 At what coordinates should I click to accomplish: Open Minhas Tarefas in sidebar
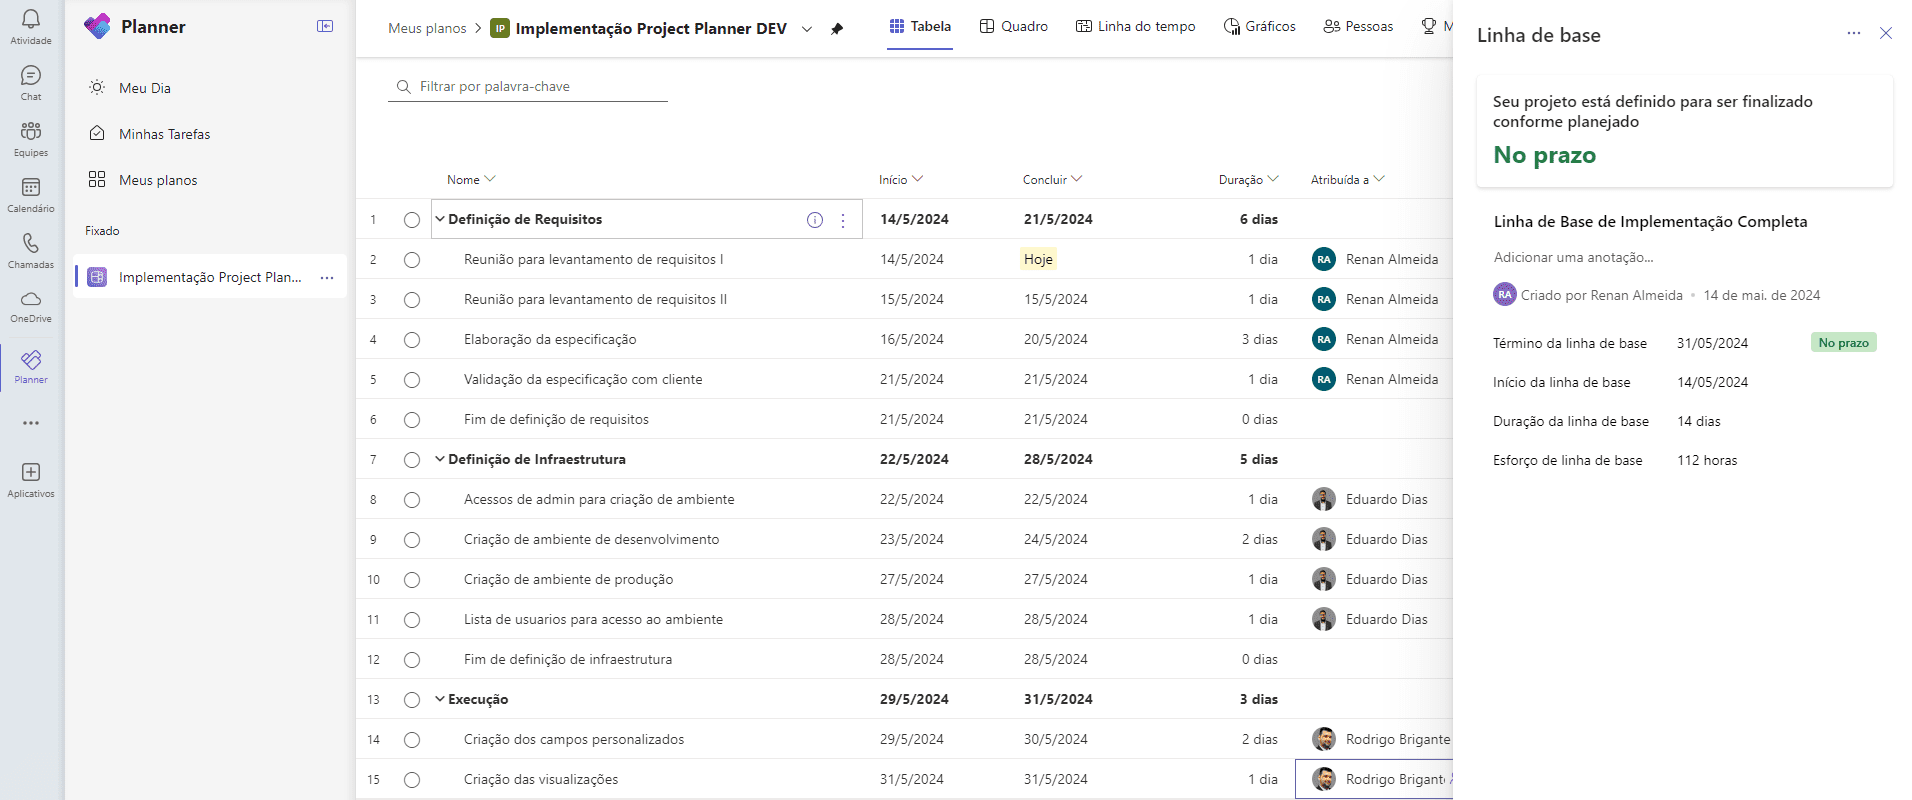(x=164, y=134)
